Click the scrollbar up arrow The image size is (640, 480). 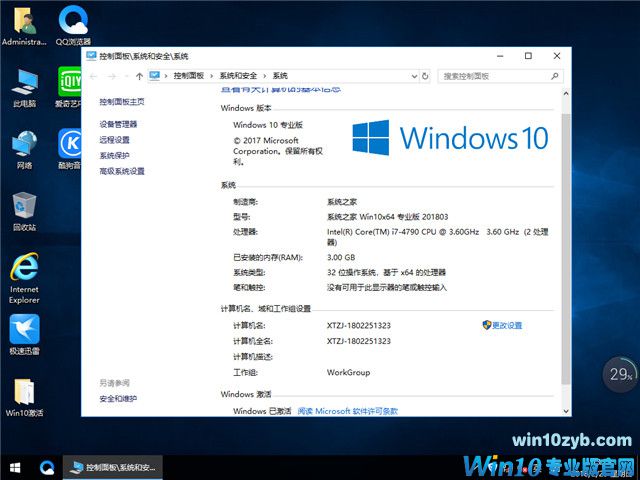pyautogui.click(x=566, y=93)
